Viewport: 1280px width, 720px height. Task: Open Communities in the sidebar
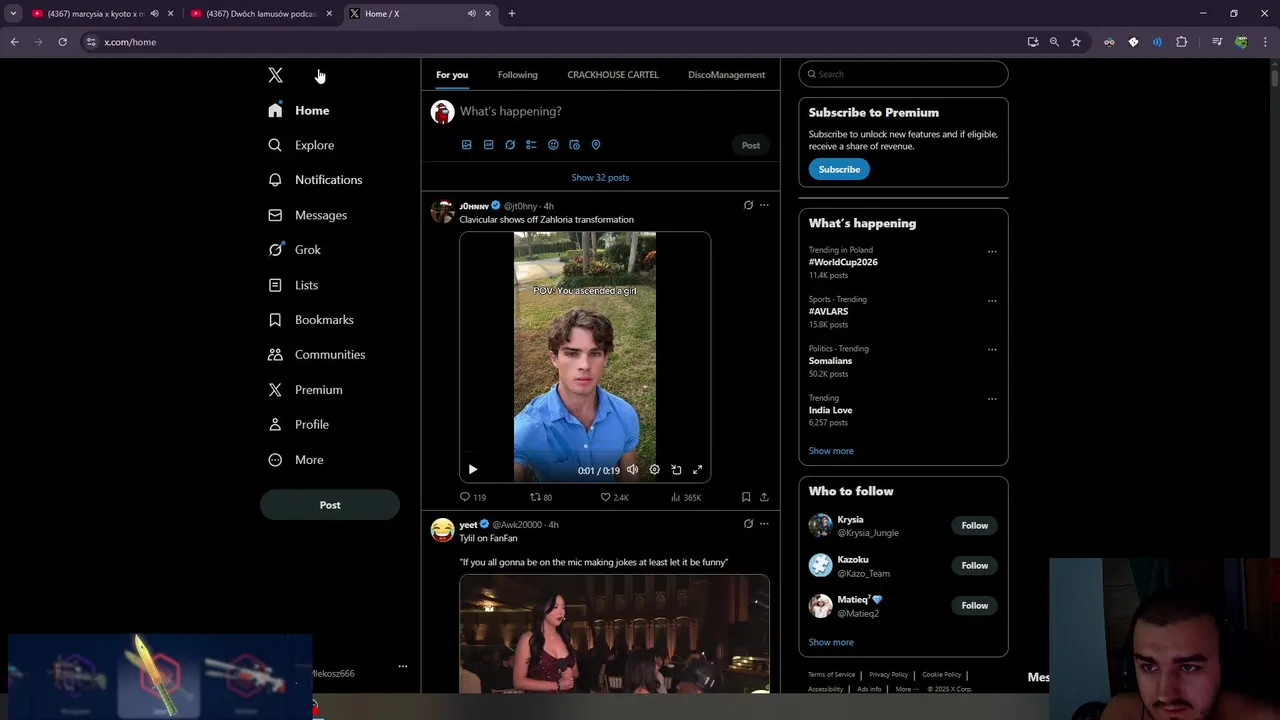[x=316, y=355]
